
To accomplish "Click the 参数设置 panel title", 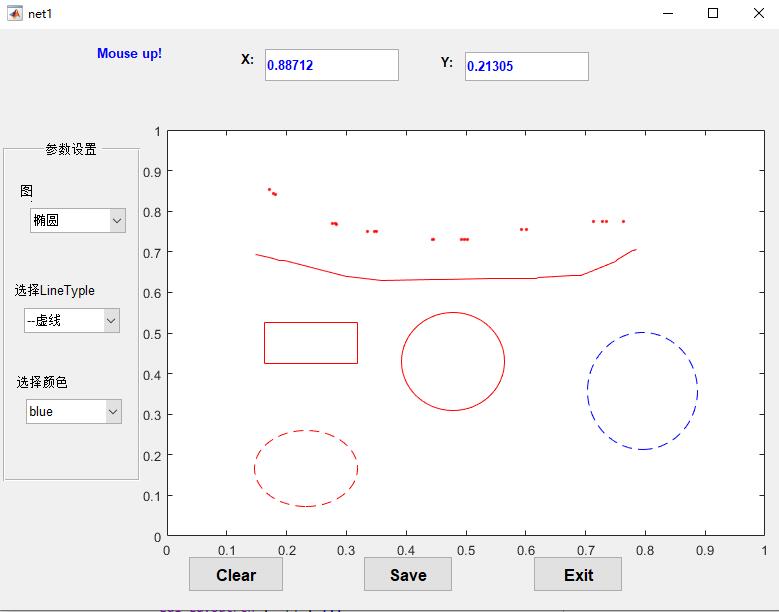I will [71, 149].
